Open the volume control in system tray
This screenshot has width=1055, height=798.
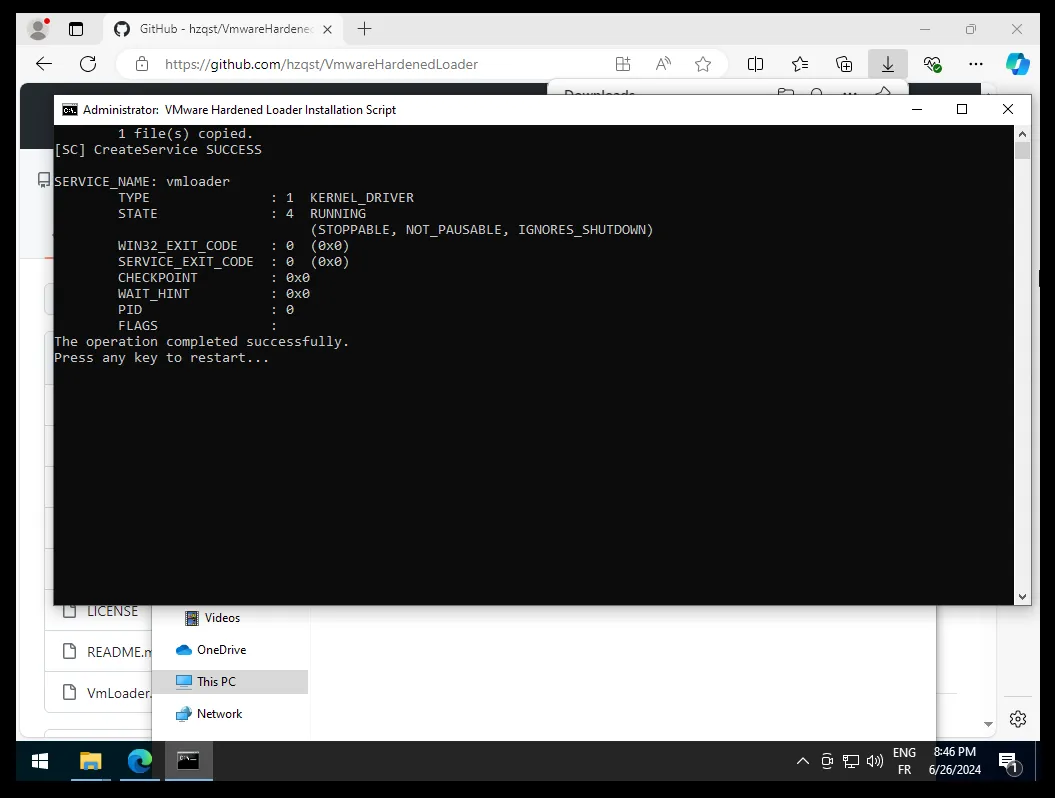tap(875, 762)
